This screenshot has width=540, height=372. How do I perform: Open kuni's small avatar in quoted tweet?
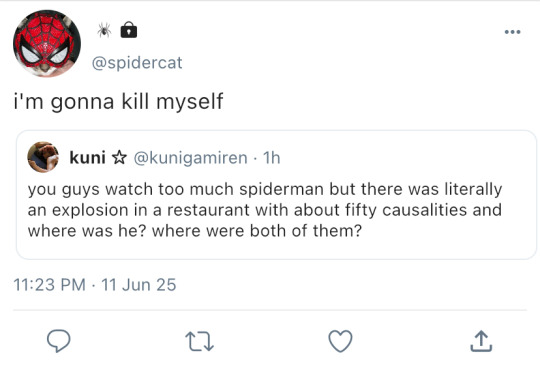[x=43, y=157]
